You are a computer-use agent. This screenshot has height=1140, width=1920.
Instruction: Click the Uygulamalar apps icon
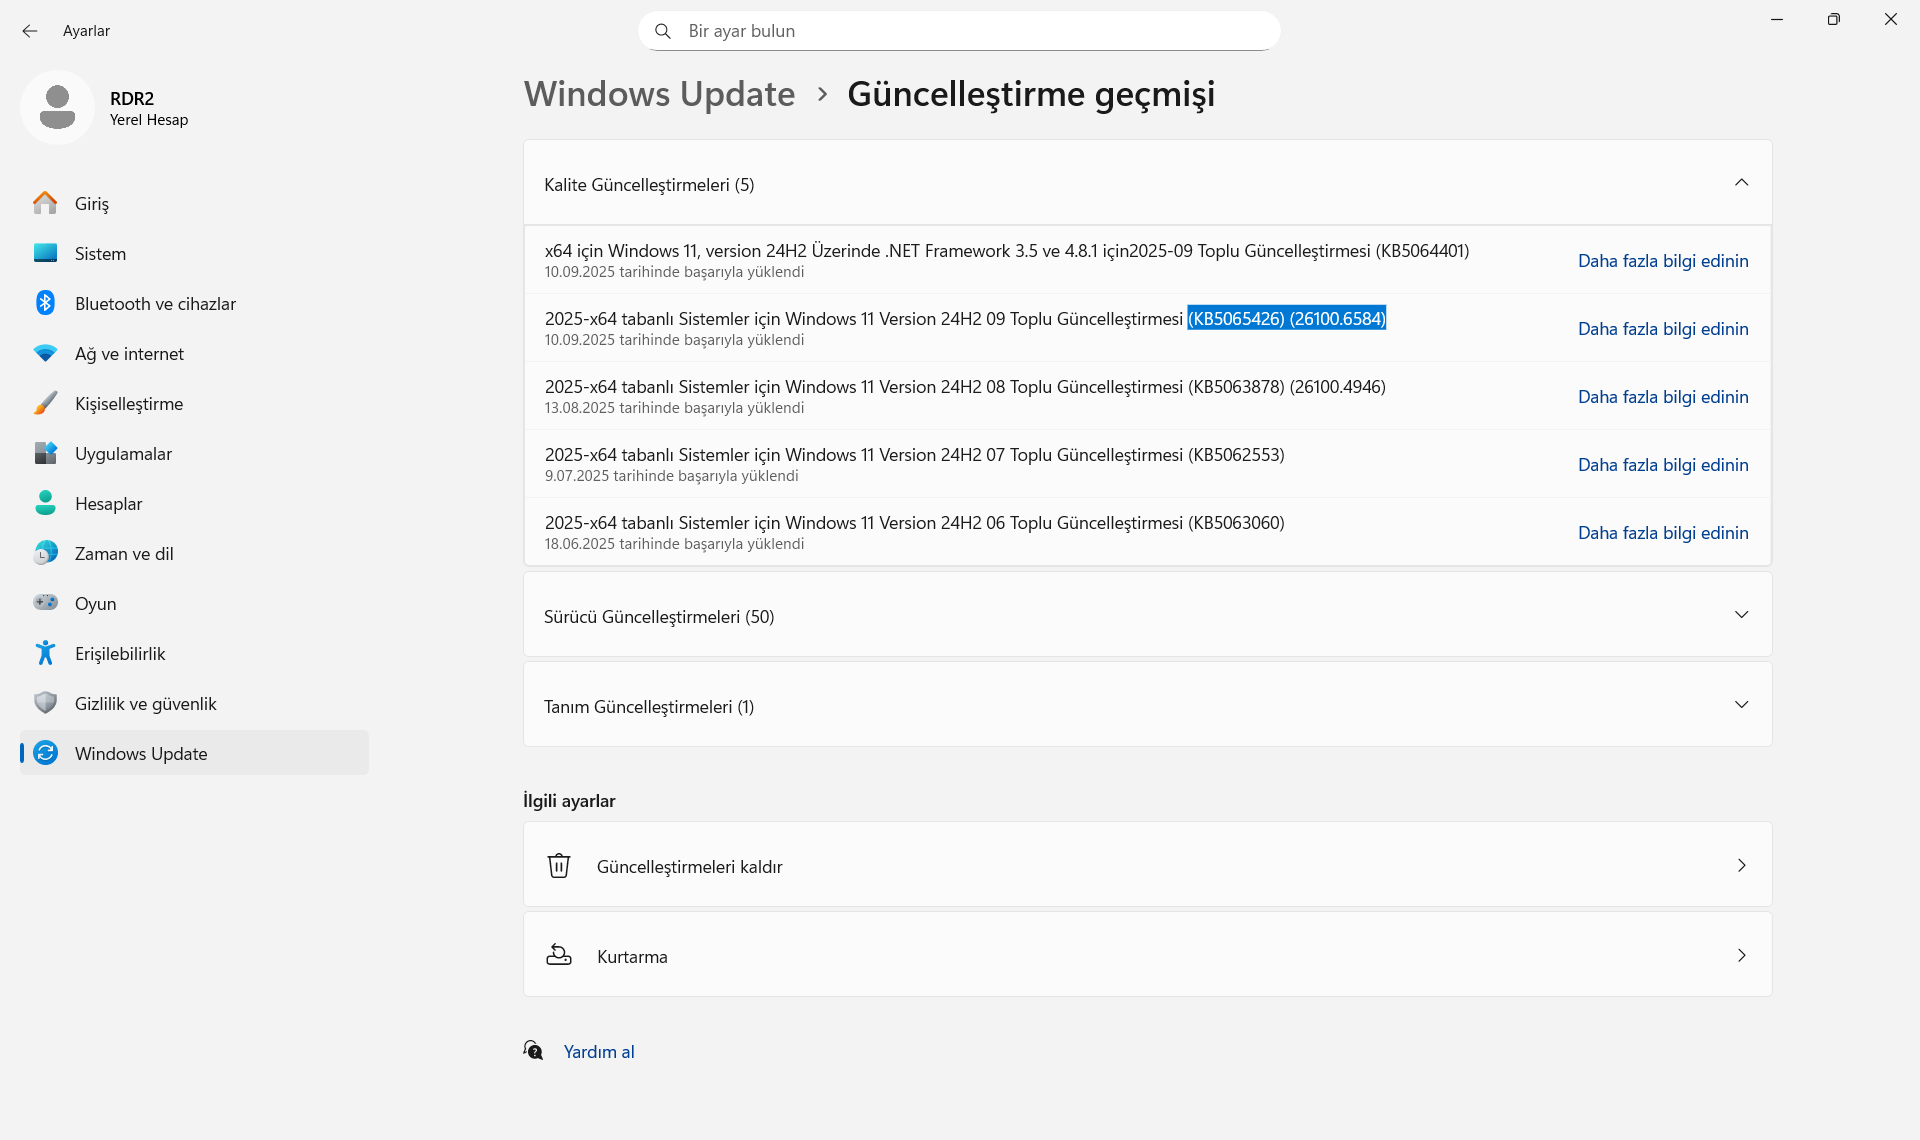(45, 453)
